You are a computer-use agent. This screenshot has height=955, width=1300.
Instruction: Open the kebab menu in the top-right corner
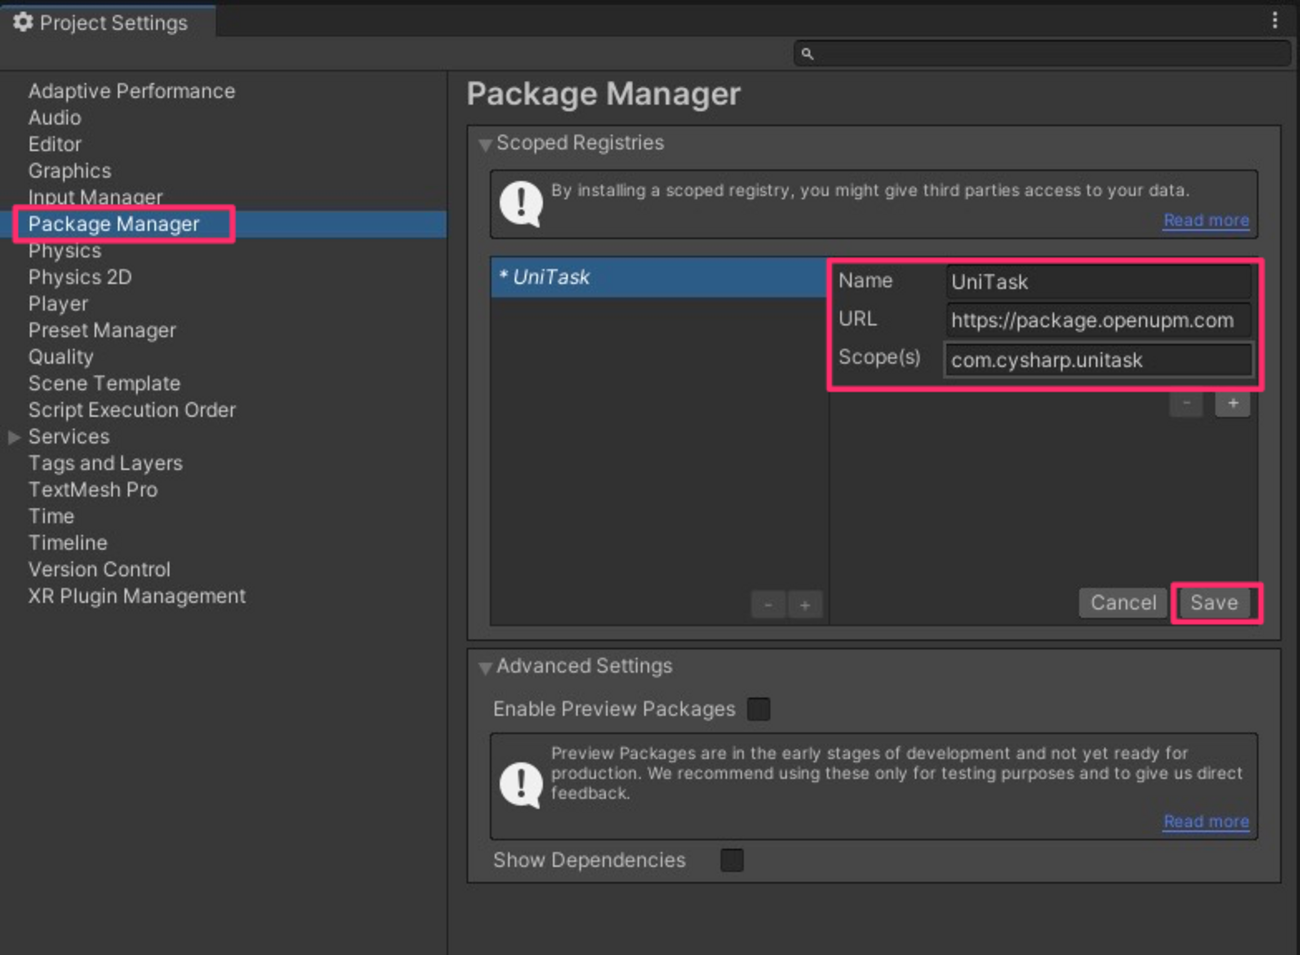click(1277, 20)
